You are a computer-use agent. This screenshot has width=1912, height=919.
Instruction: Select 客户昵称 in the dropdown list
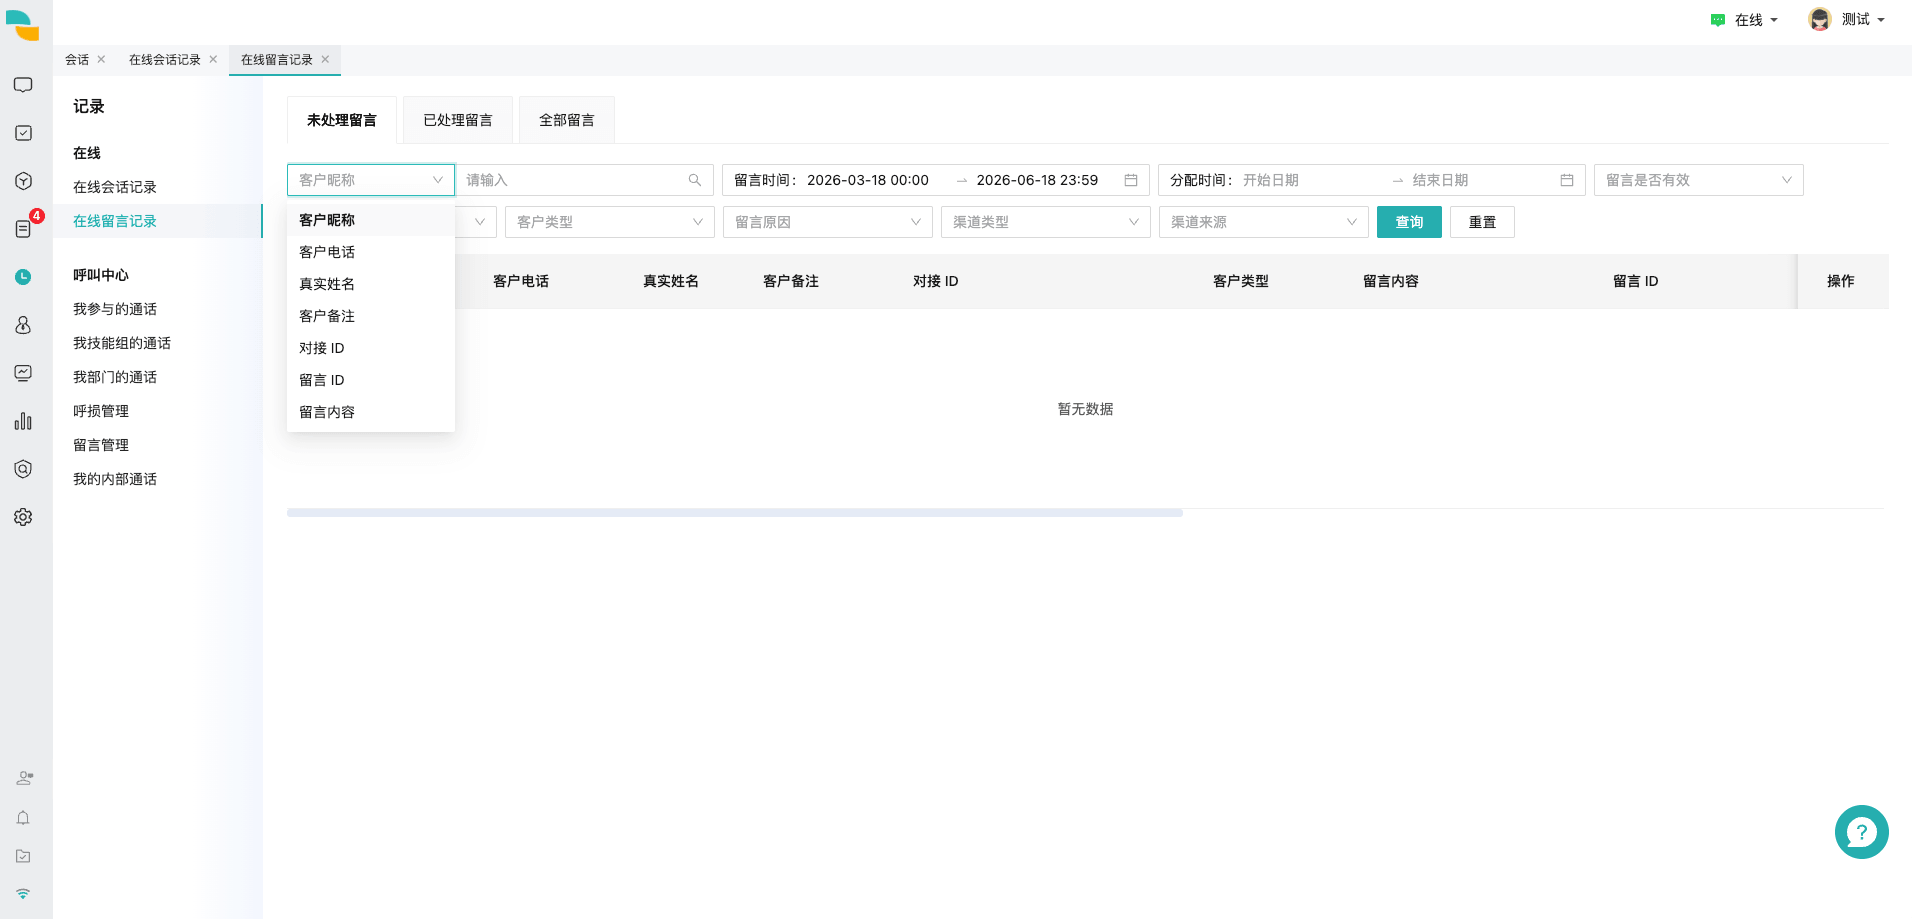[x=371, y=220]
